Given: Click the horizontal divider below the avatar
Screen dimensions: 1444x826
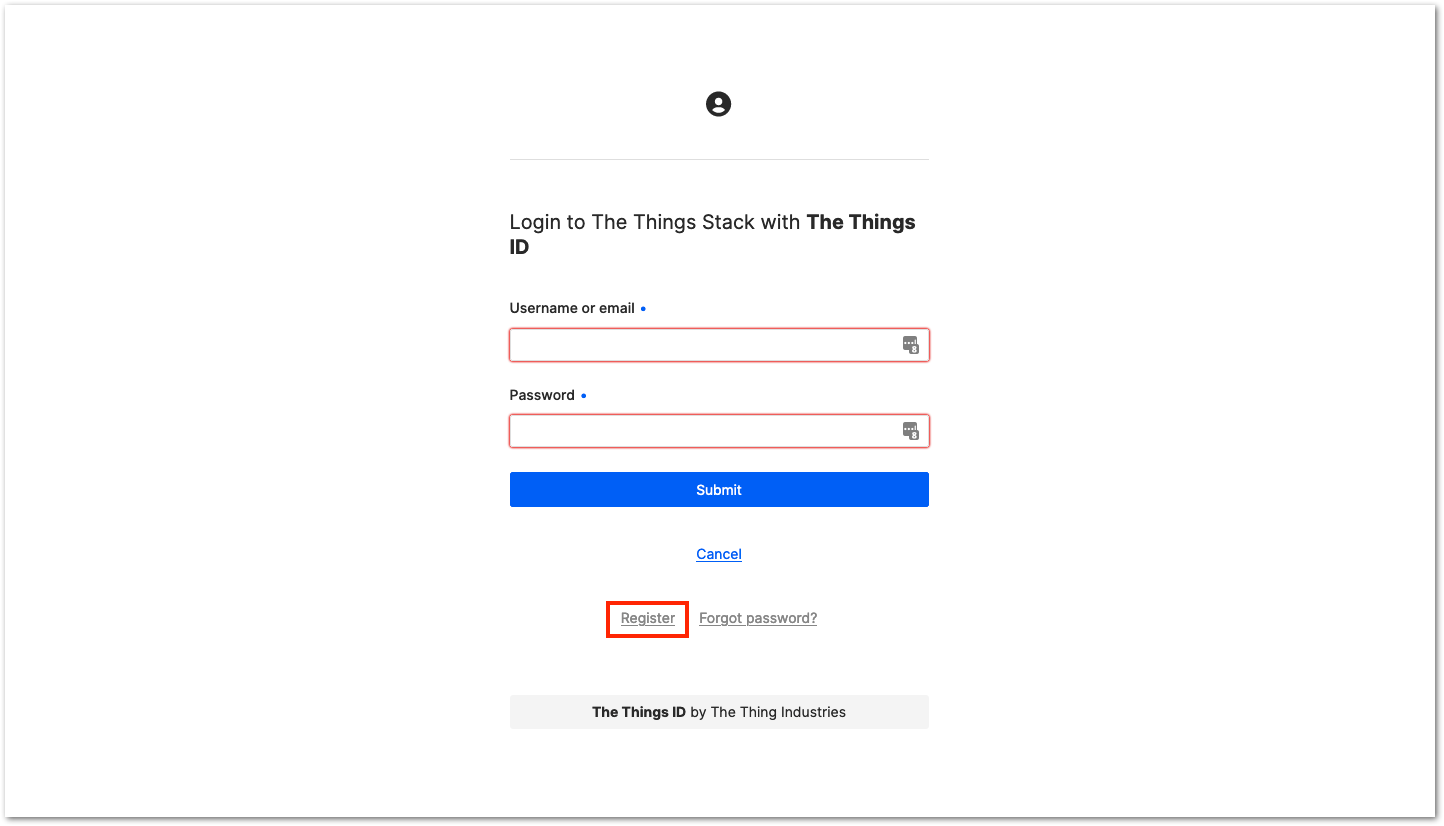Looking at the screenshot, I should [719, 159].
